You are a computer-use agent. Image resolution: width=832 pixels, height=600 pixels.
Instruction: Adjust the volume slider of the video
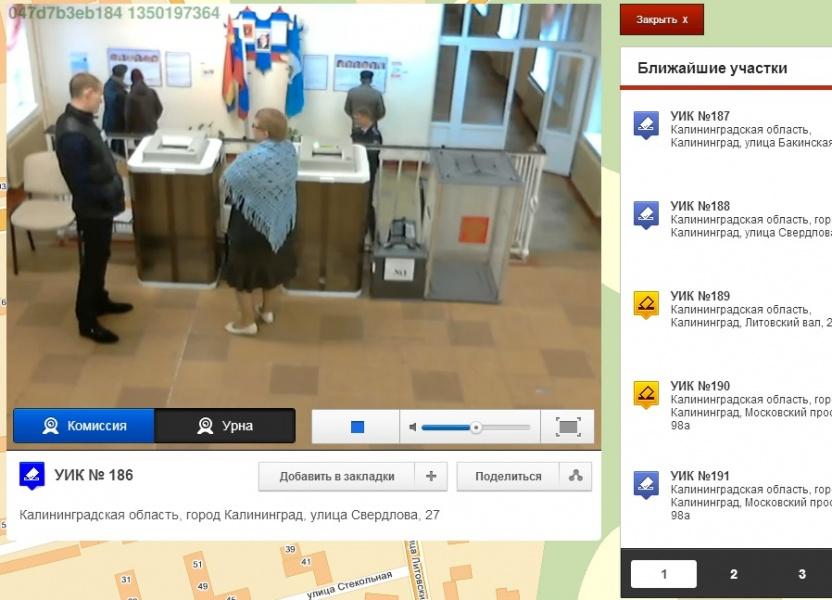pos(476,427)
